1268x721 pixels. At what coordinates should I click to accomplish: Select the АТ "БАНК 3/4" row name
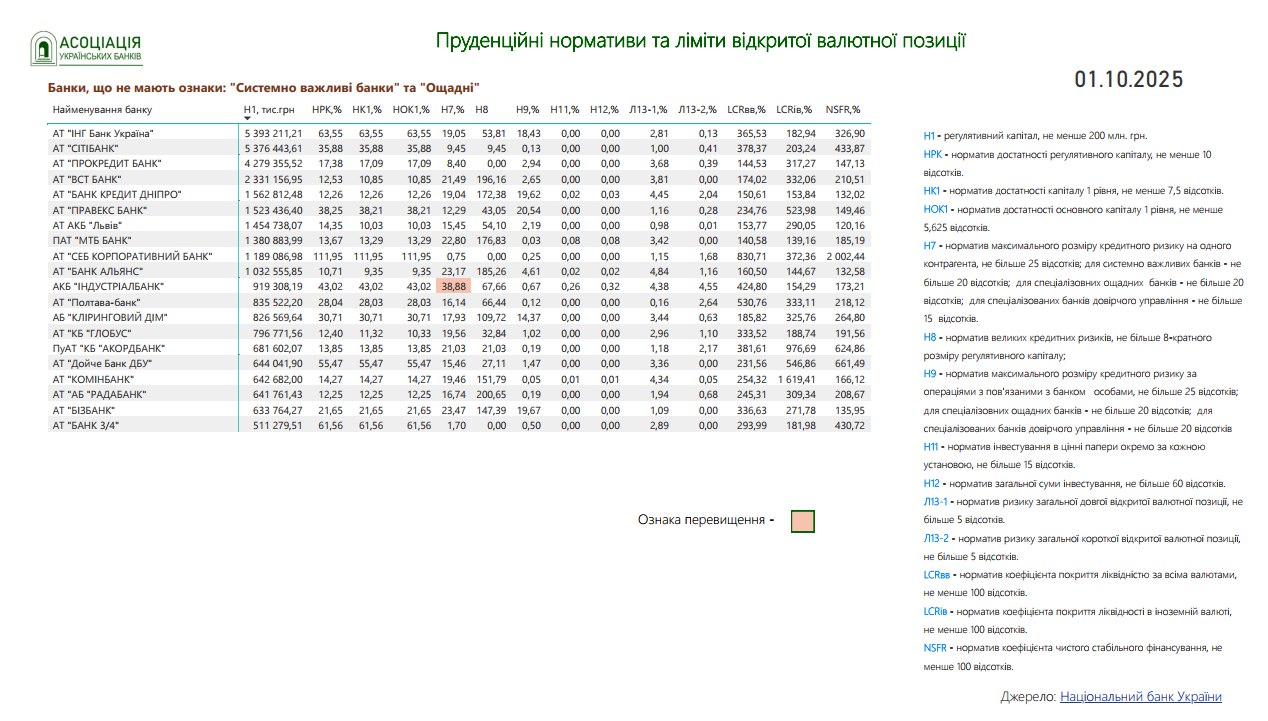87,425
